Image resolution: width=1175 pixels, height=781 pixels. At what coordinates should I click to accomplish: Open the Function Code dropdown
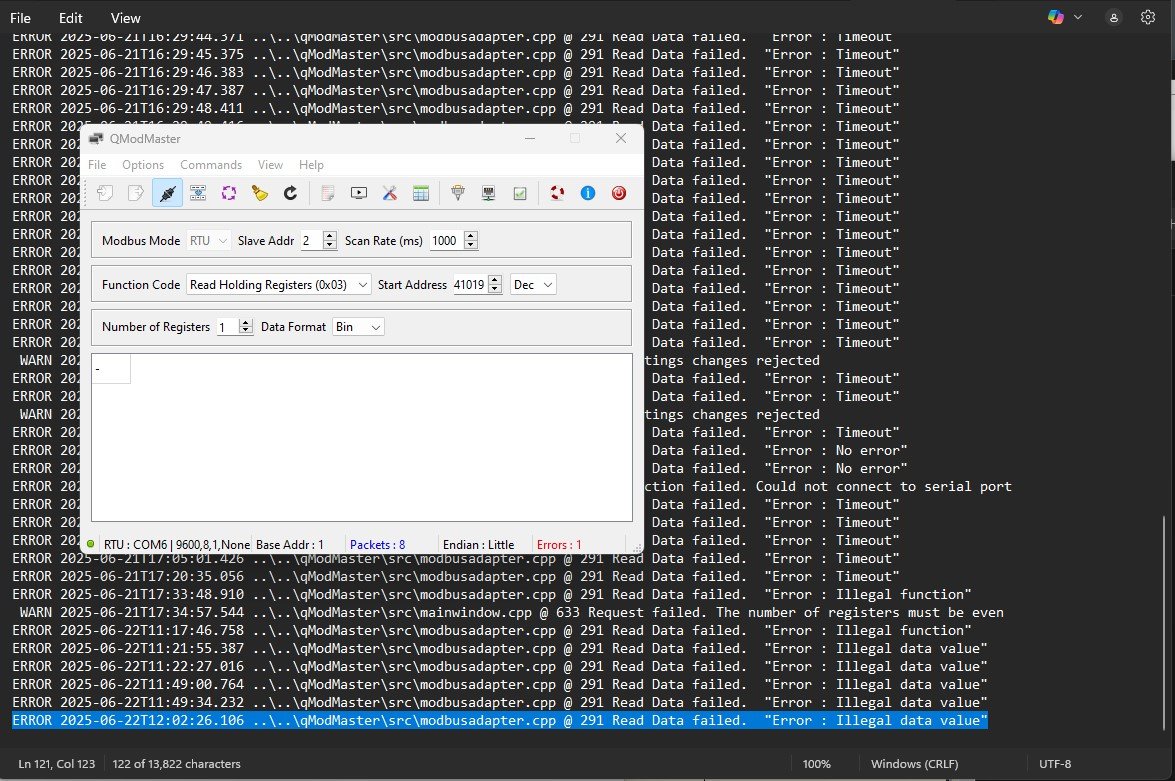(x=278, y=285)
